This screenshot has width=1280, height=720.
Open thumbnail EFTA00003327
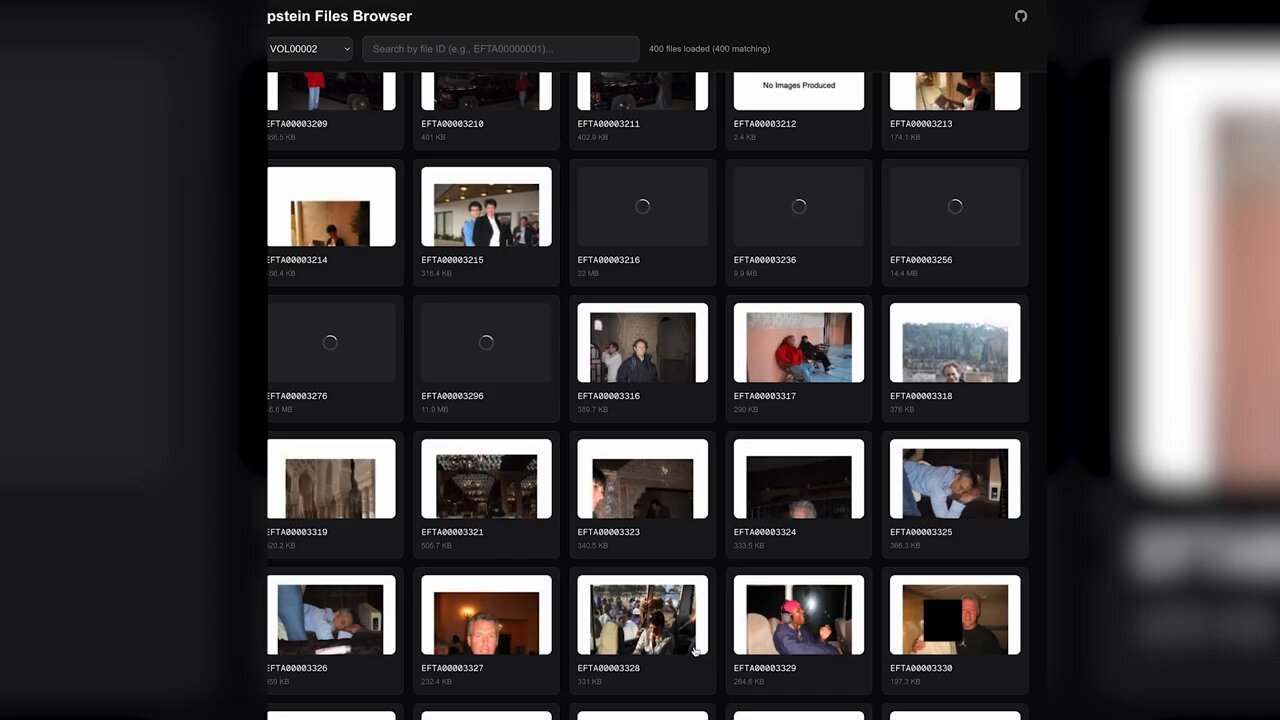(486, 614)
